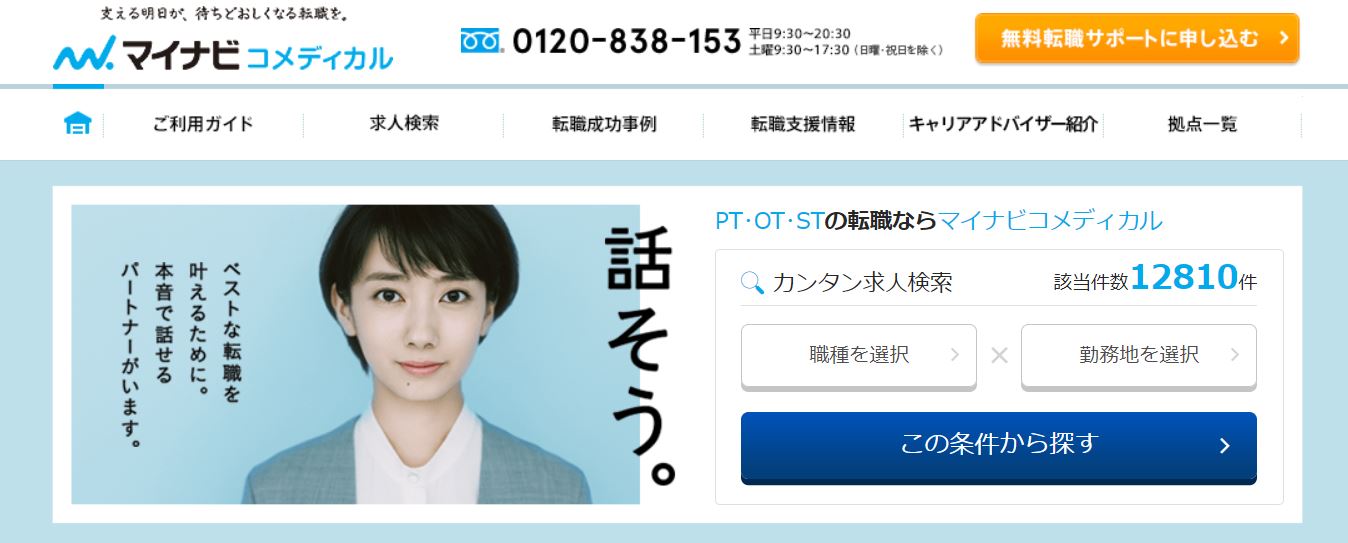Click arrow on 無料転職サポートに申し込む button
This screenshot has width=1348, height=543.
click(x=1283, y=39)
